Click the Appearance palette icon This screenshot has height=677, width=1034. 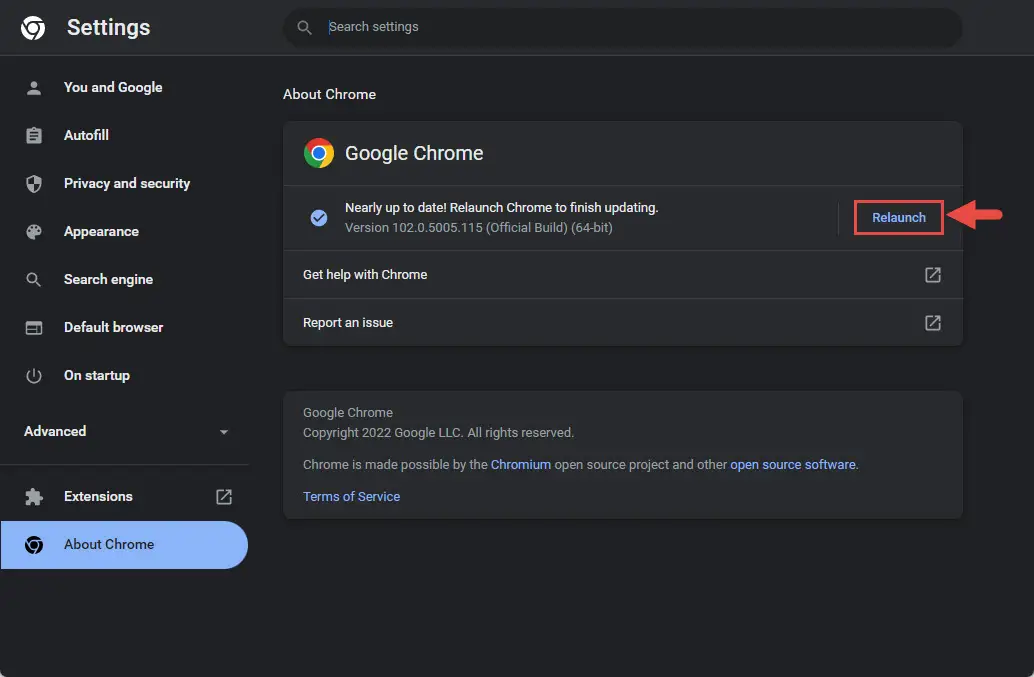tap(34, 231)
